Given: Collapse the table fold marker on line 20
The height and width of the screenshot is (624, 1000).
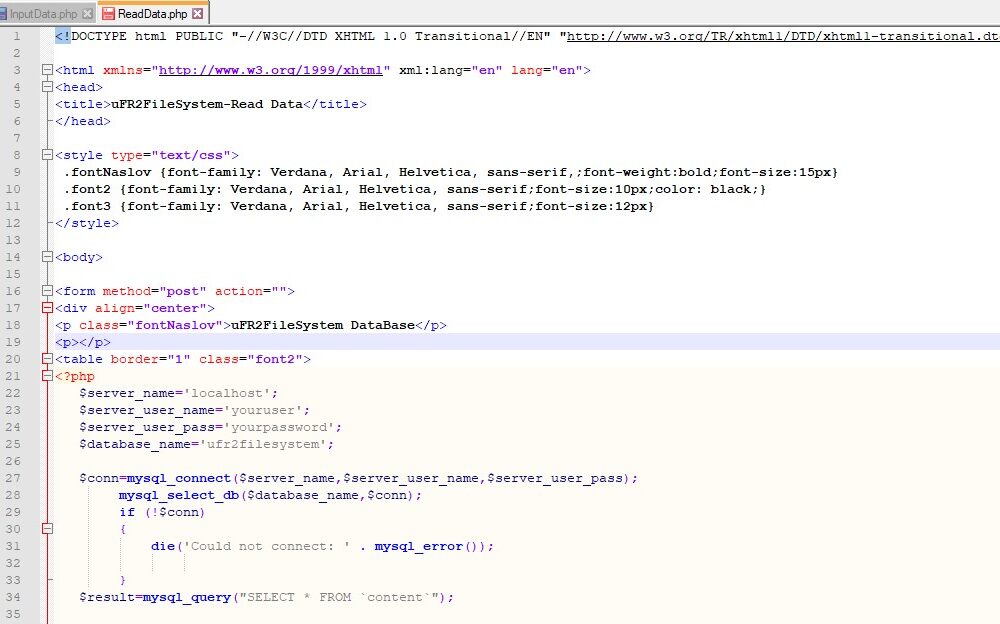Looking at the screenshot, I should tap(47, 359).
